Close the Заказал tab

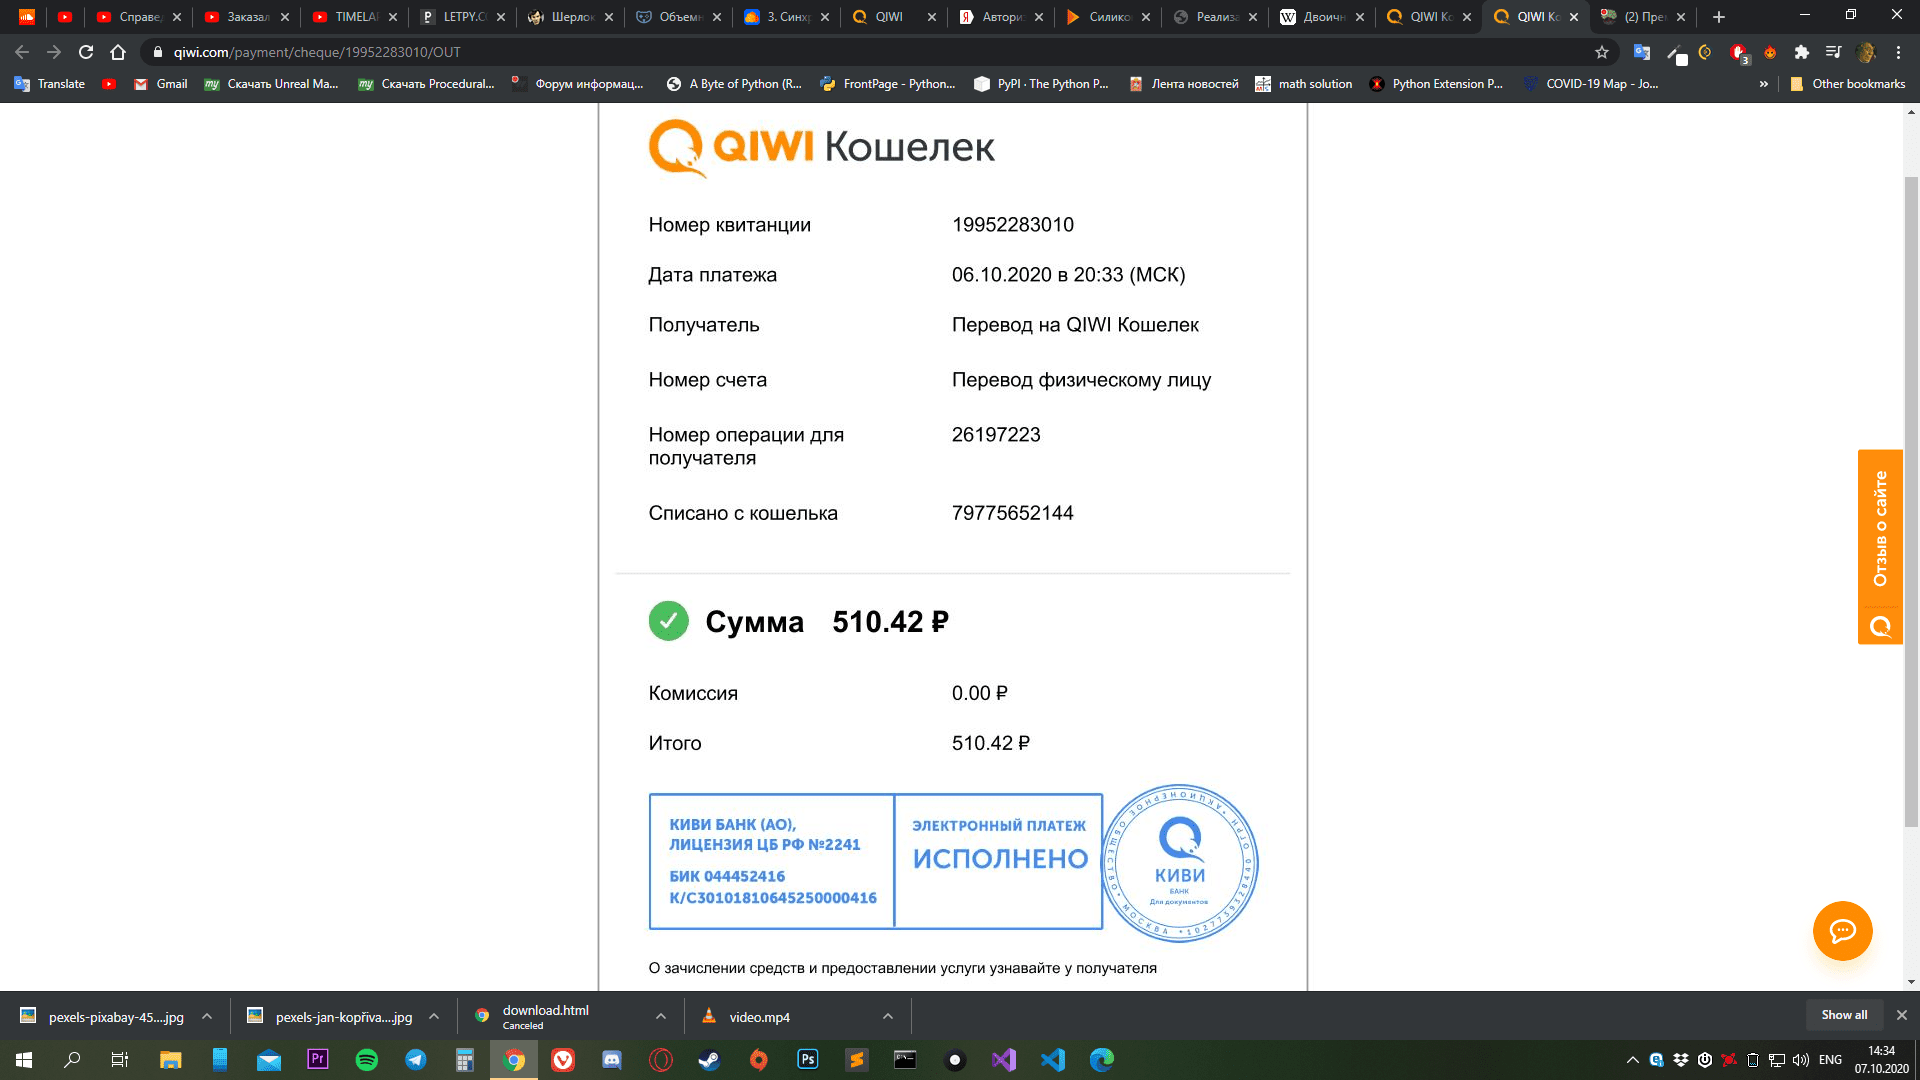pos(285,17)
